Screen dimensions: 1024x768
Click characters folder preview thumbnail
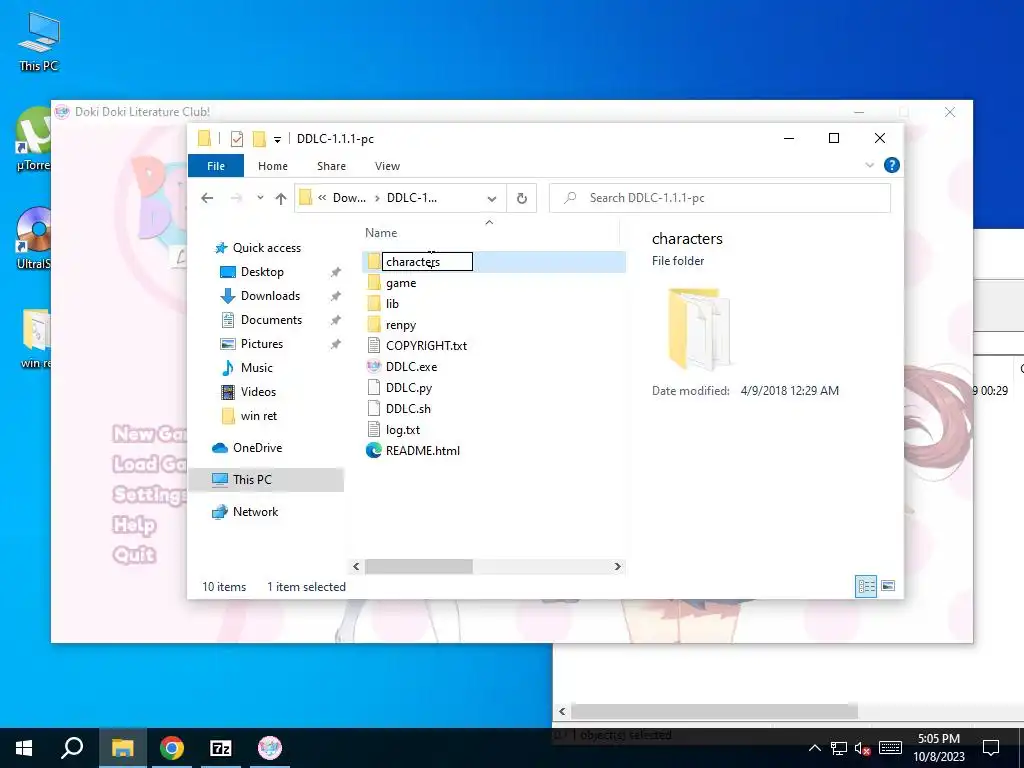[x=699, y=330]
